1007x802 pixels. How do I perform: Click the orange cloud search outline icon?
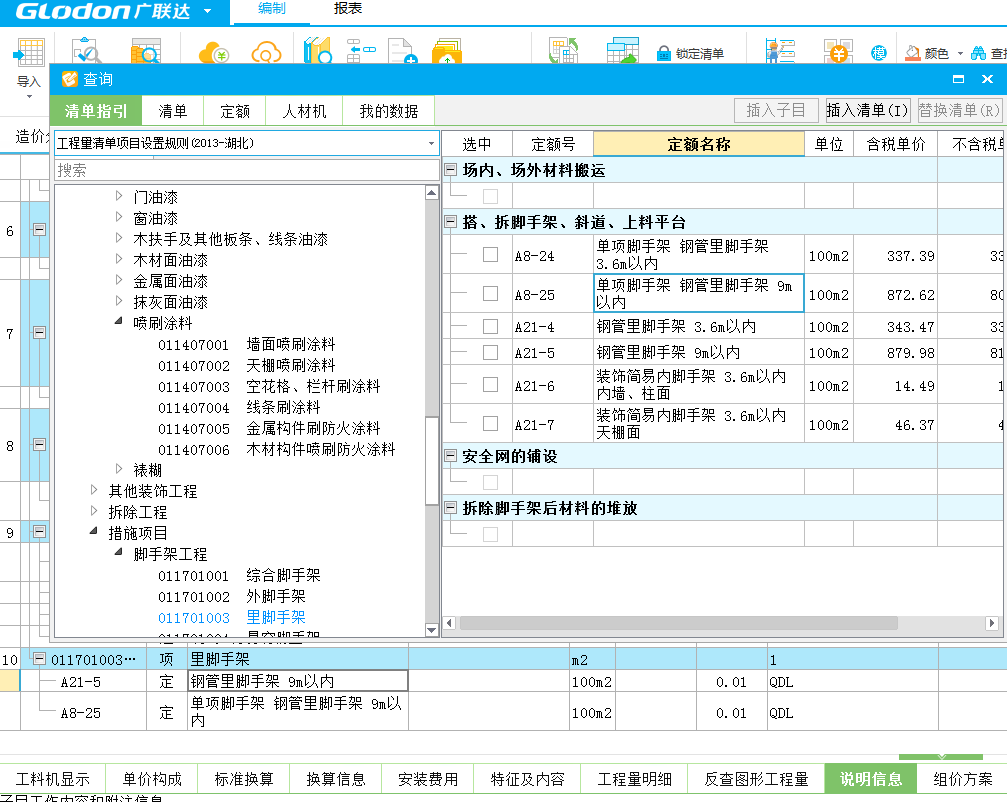pyautogui.click(x=266, y=52)
